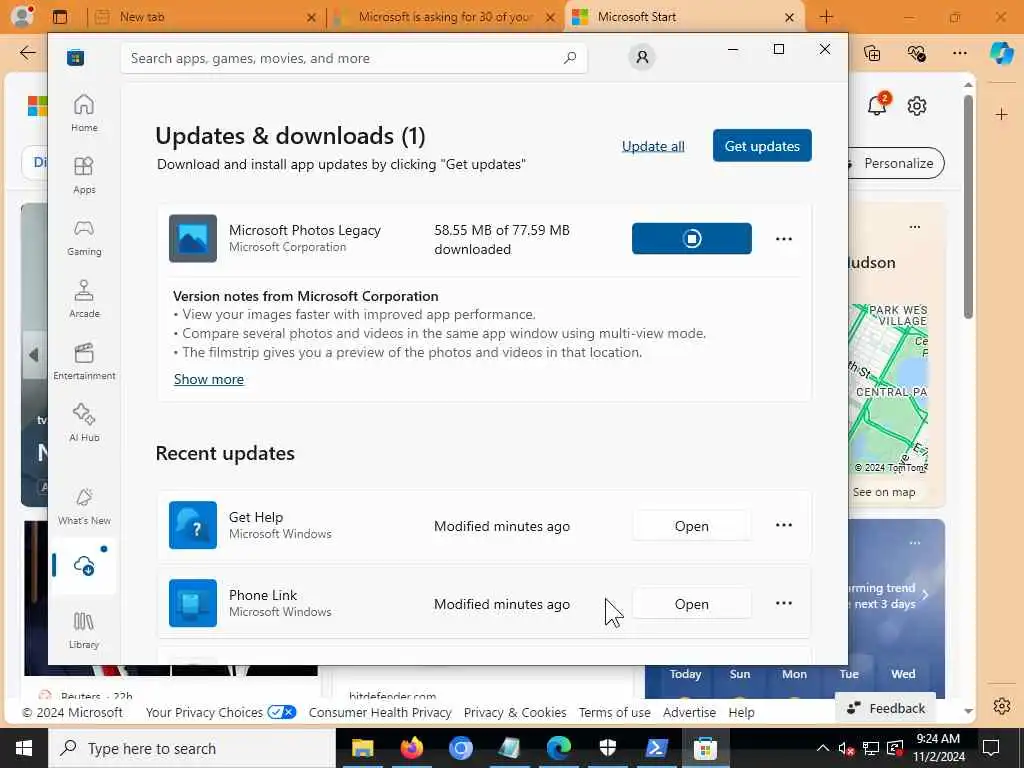
Task: Open the weather card options menu
Action: click(x=915, y=543)
